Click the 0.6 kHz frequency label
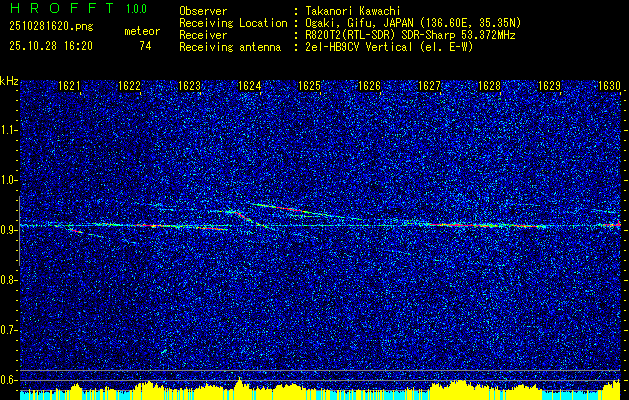 8,380
